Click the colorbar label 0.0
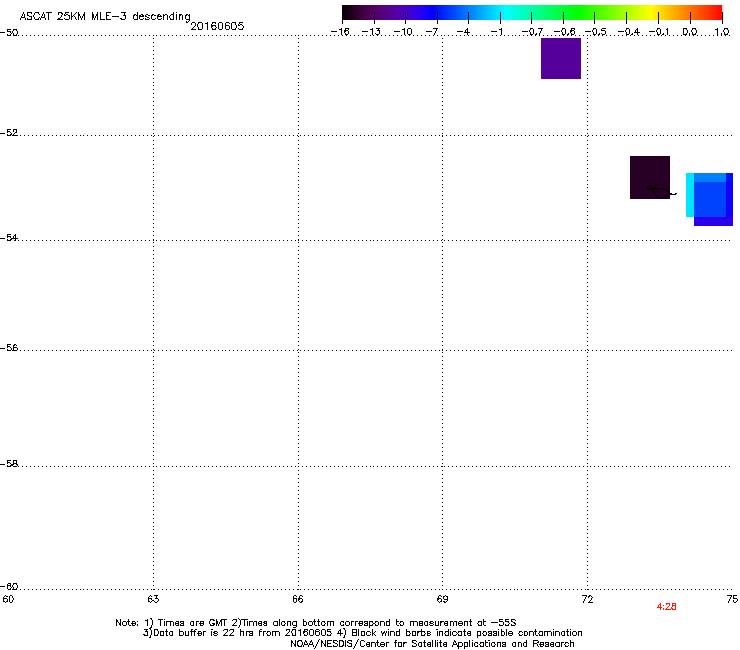This screenshot has width=740, height=650. (x=690, y=32)
